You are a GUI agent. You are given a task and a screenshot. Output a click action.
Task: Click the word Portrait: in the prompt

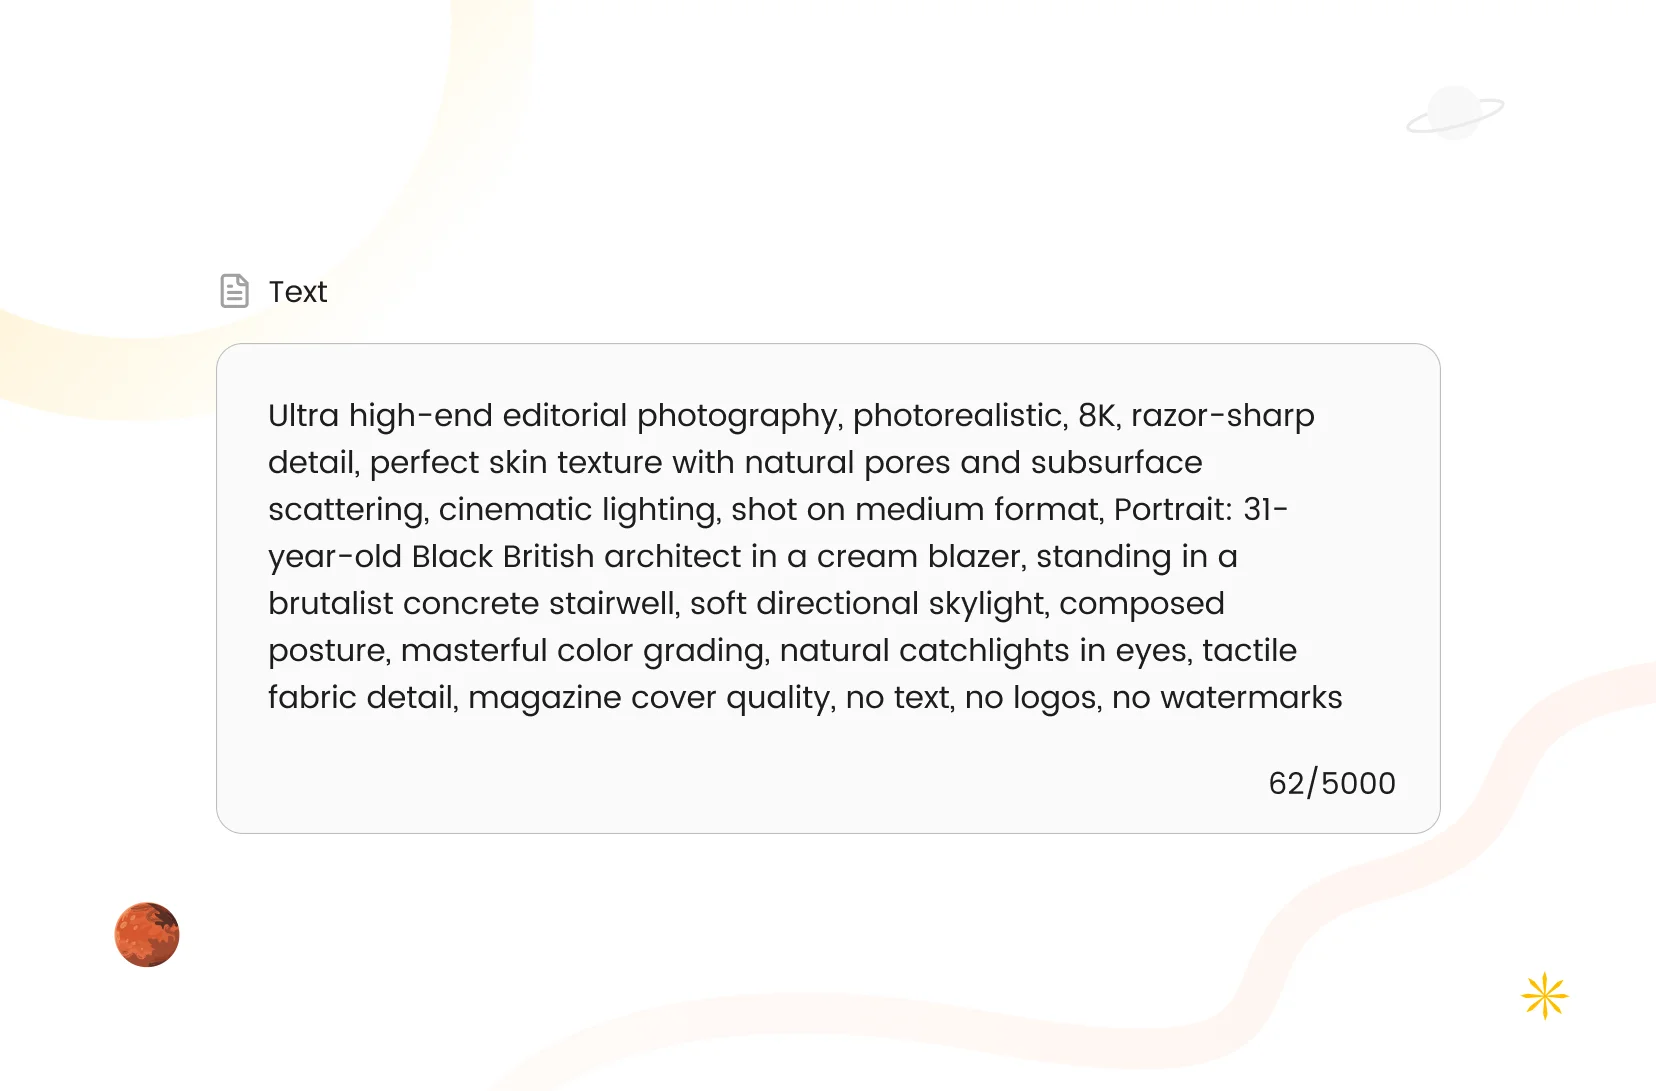point(1173,509)
